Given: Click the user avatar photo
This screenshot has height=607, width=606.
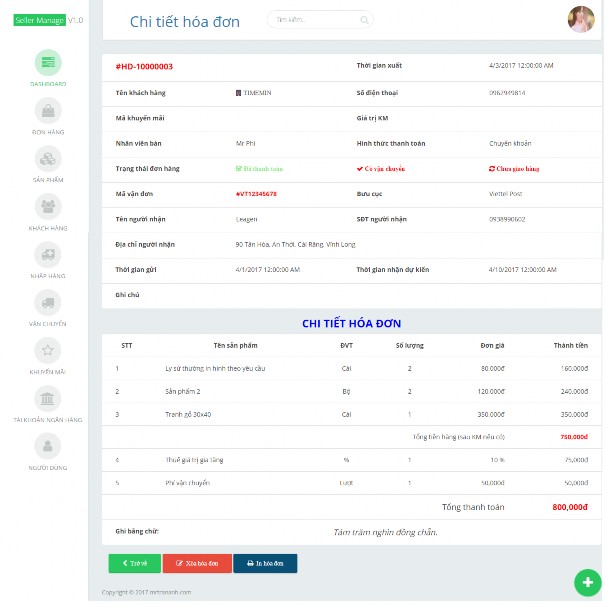Looking at the screenshot, I should (581, 19).
